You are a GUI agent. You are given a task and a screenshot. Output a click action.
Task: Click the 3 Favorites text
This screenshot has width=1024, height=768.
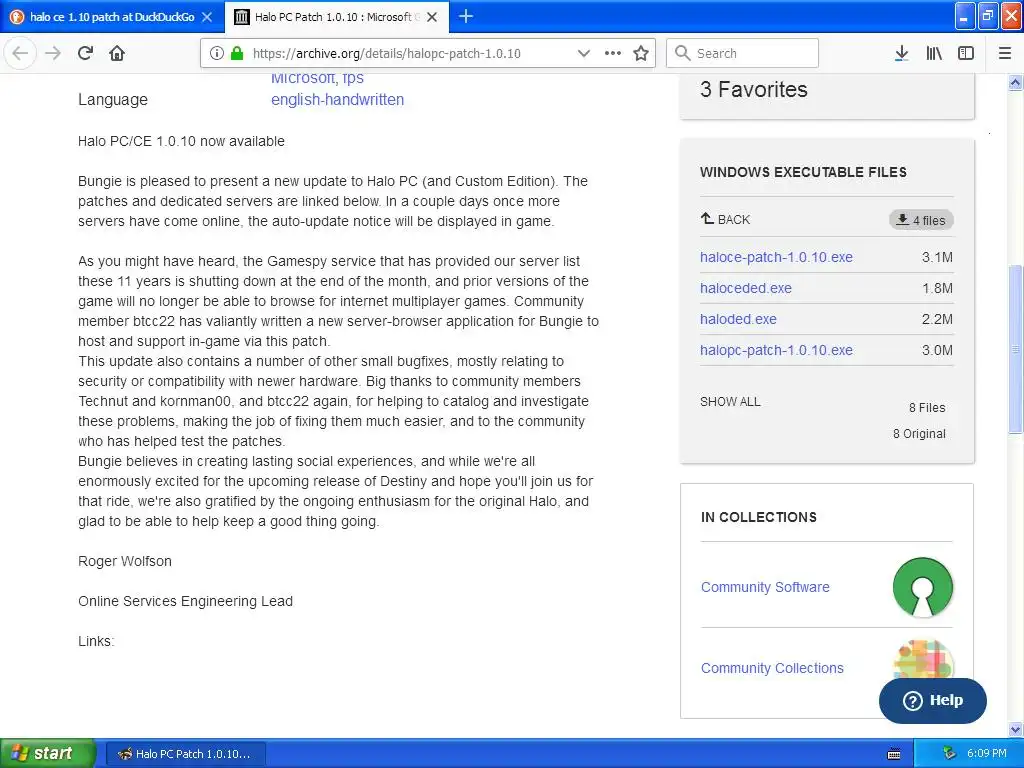coord(754,89)
